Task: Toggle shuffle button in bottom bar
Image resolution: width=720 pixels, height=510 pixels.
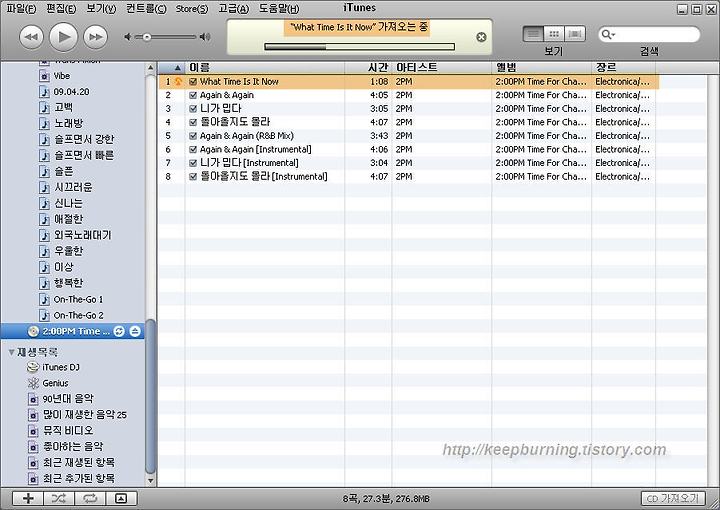Action: point(59,498)
